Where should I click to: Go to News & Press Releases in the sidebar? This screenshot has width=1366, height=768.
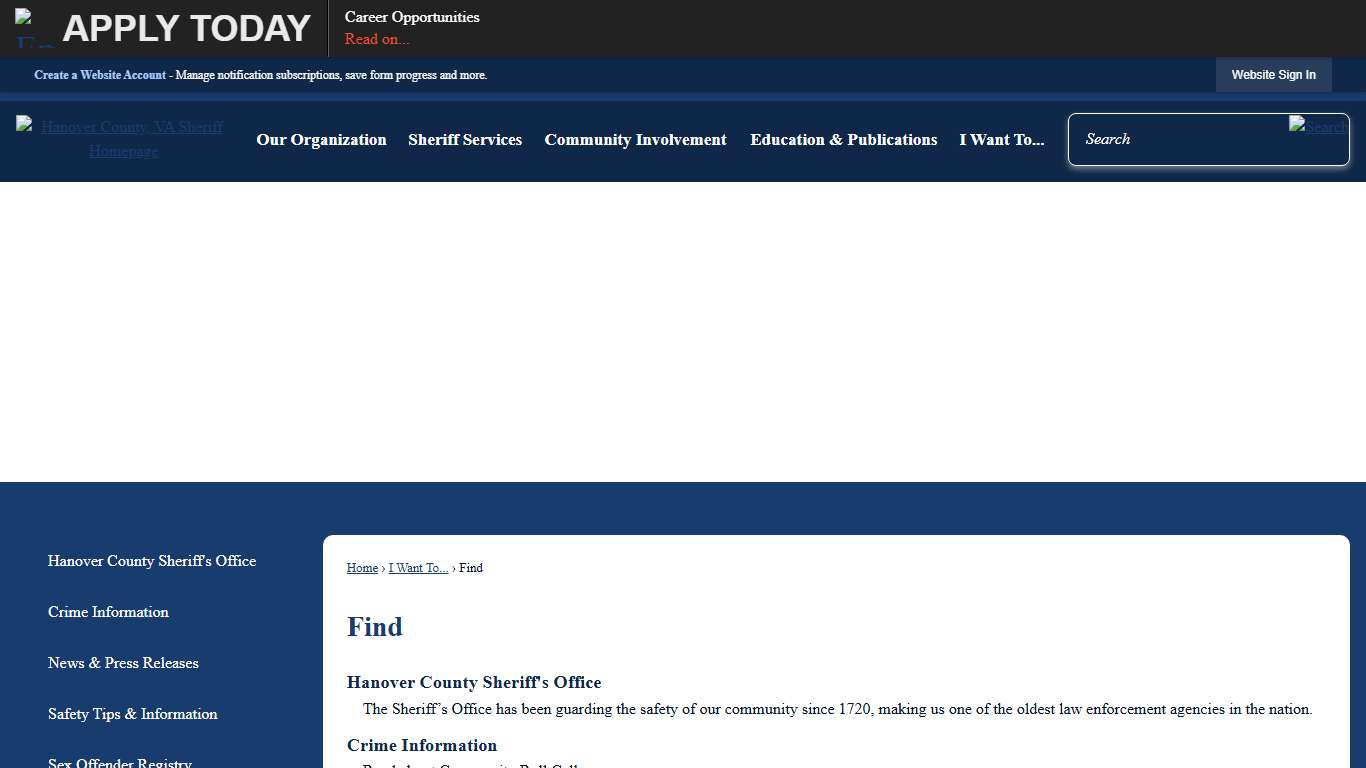[123, 663]
